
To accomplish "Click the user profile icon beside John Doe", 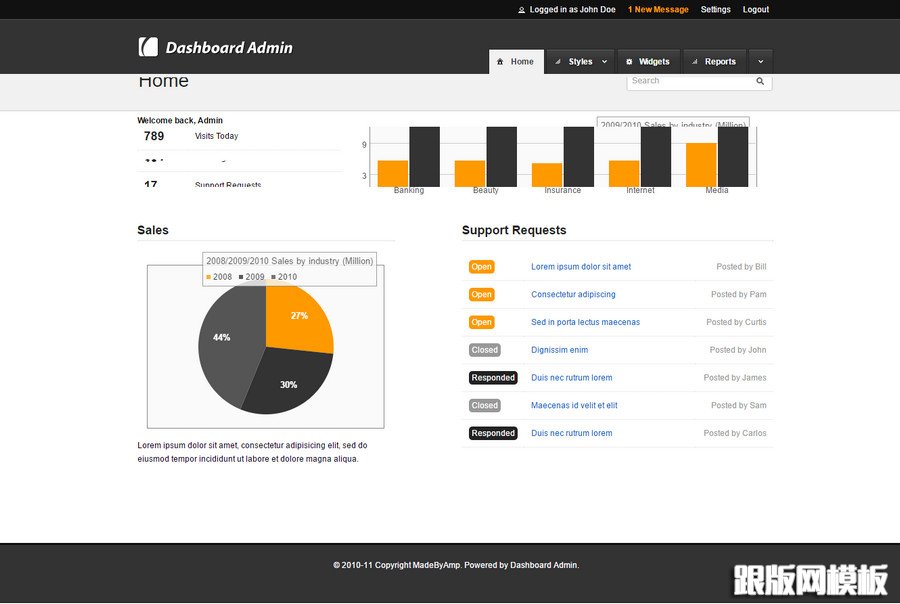I will [521, 10].
